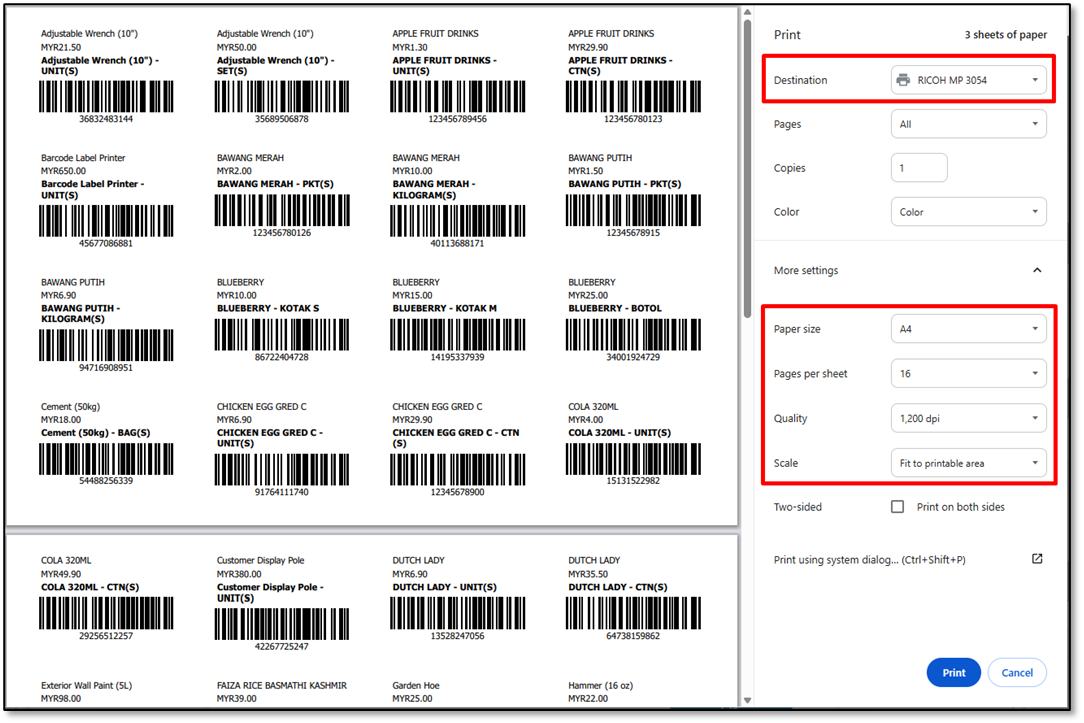Click the price MYR21.50
The image size is (1084, 723).
pyautogui.click(x=61, y=47)
